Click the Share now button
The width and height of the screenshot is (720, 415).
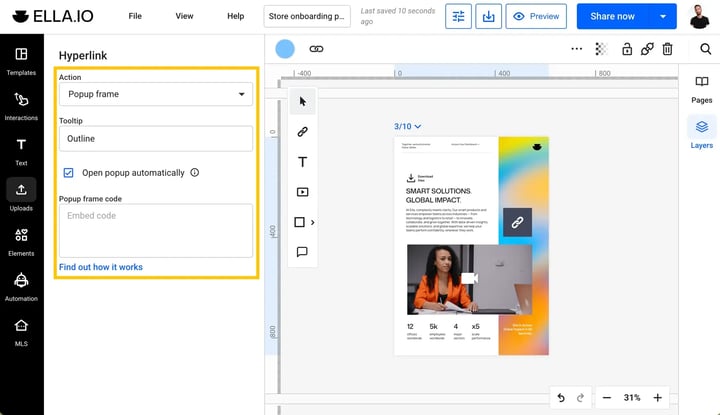[613, 16]
